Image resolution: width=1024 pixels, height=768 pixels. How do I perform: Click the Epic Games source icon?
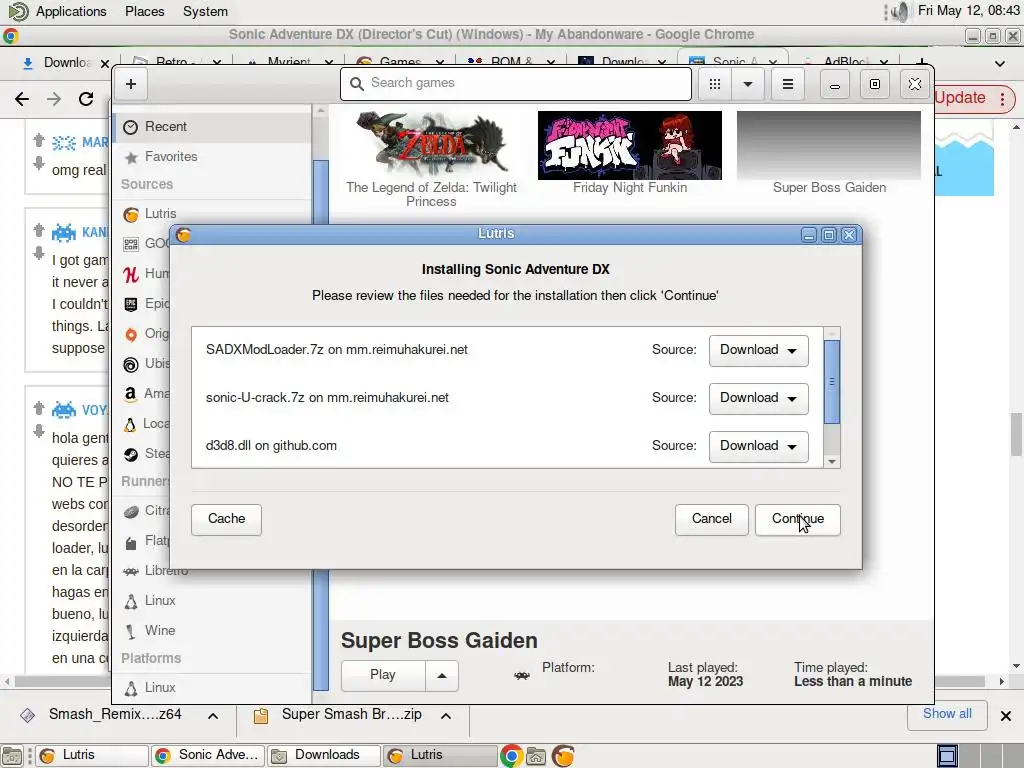131,304
